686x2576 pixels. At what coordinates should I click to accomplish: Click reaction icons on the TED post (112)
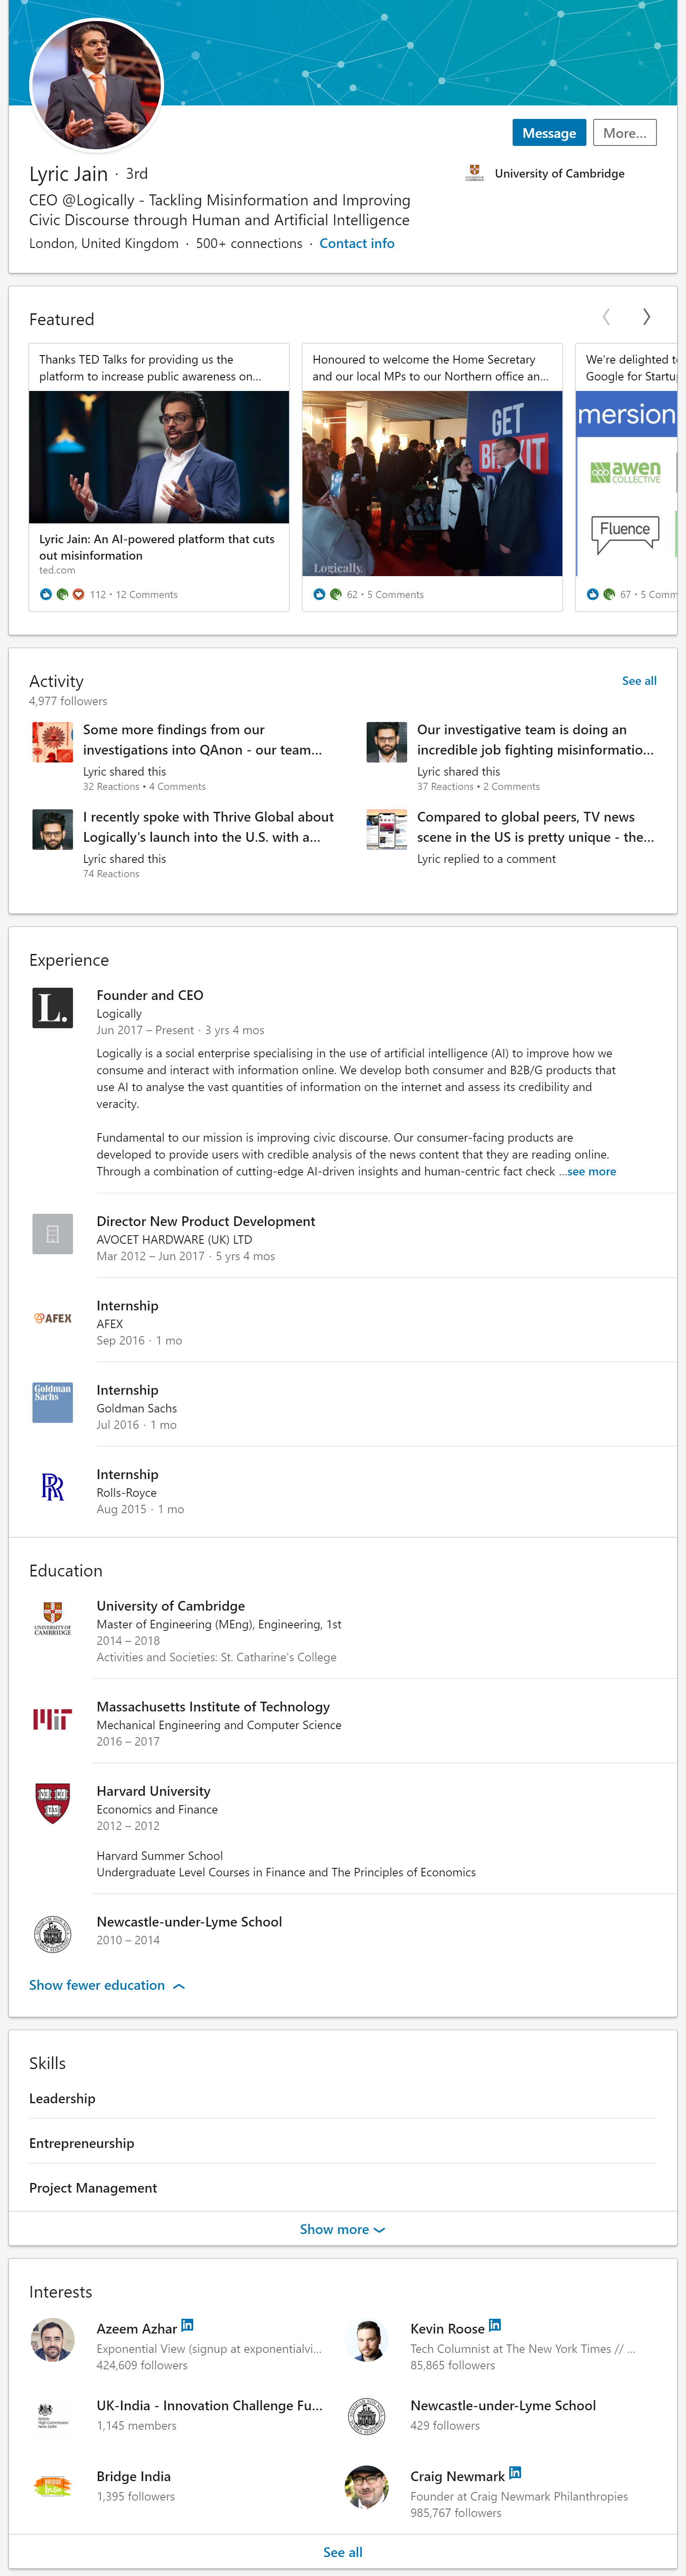(x=62, y=594)
